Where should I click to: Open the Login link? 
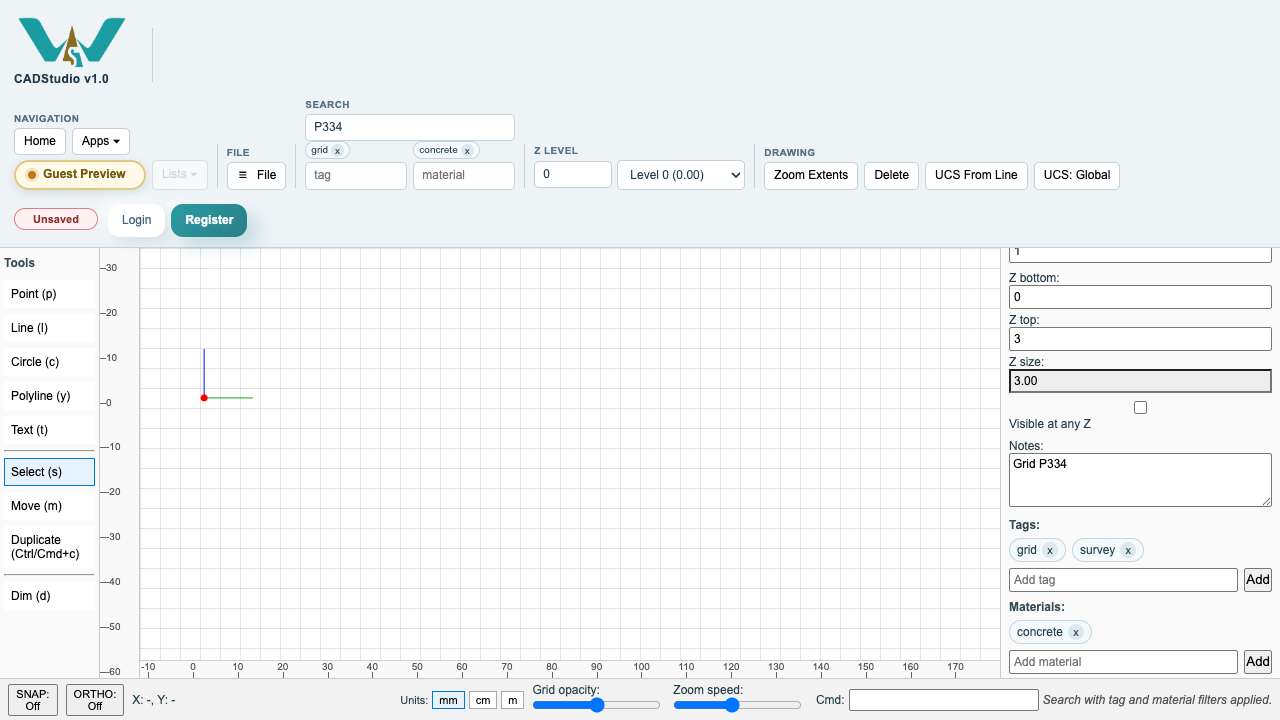click(x=136, y=220)
